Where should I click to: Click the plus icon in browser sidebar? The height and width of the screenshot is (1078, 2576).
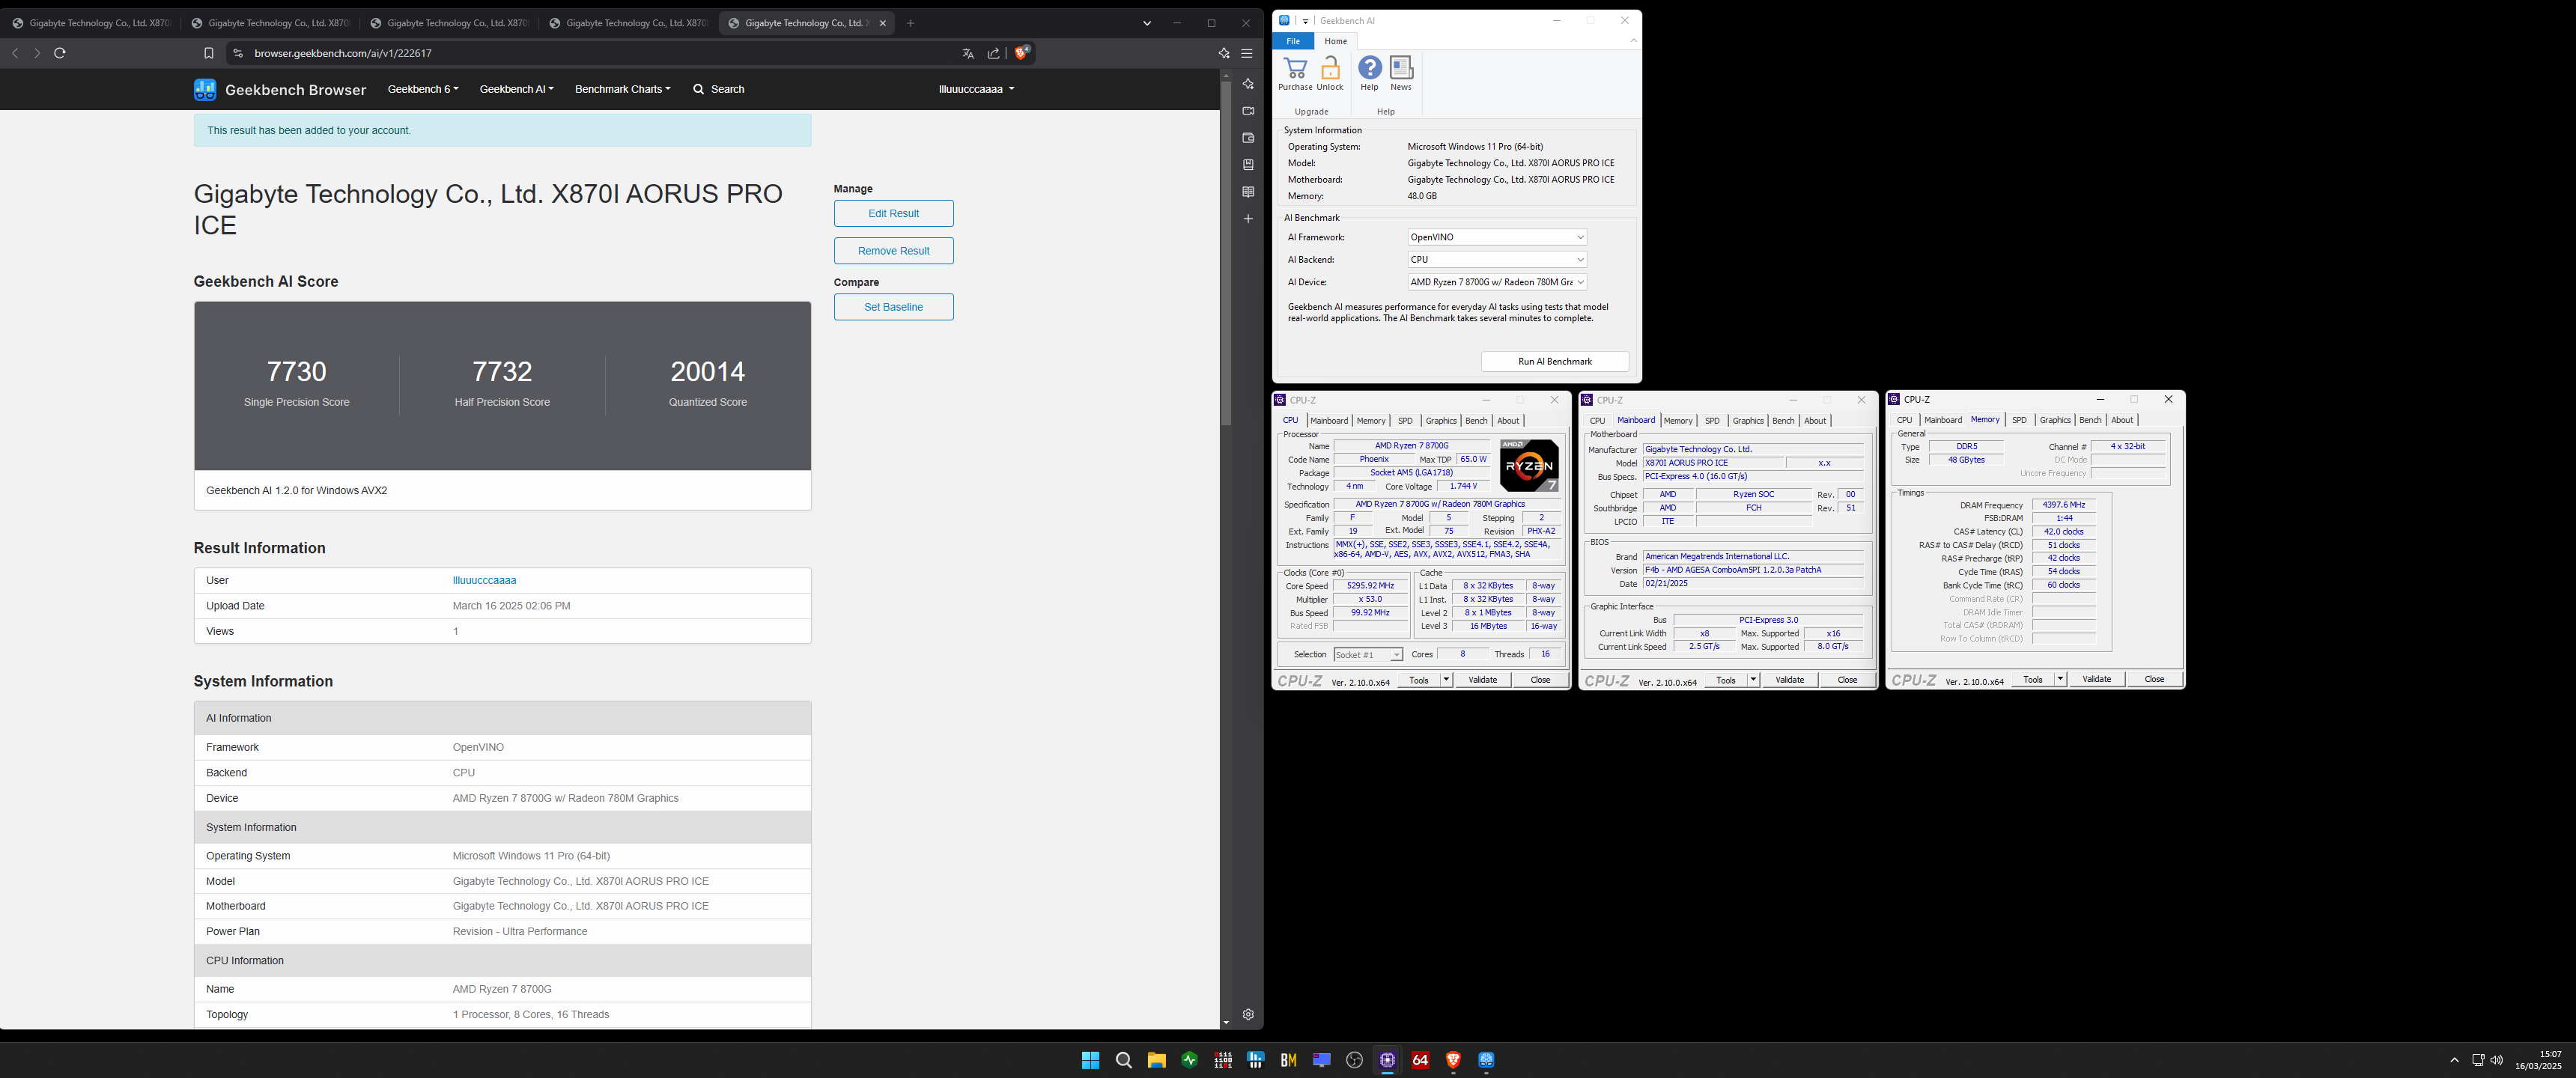click(1248, 219)
